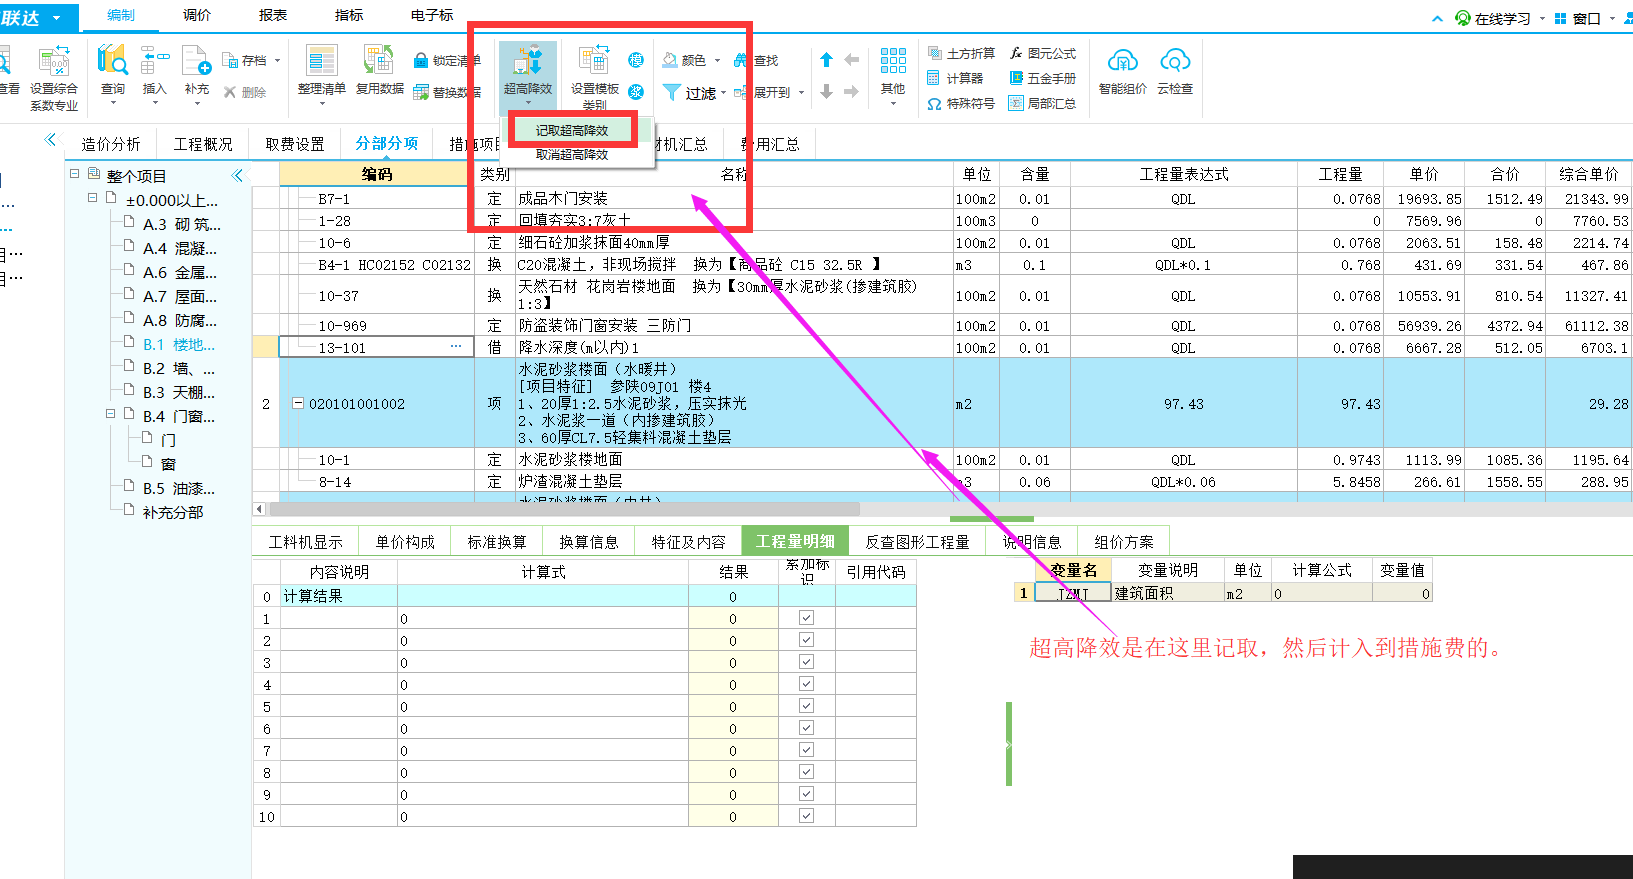Click the 复用数据 icon

point(379,61)
